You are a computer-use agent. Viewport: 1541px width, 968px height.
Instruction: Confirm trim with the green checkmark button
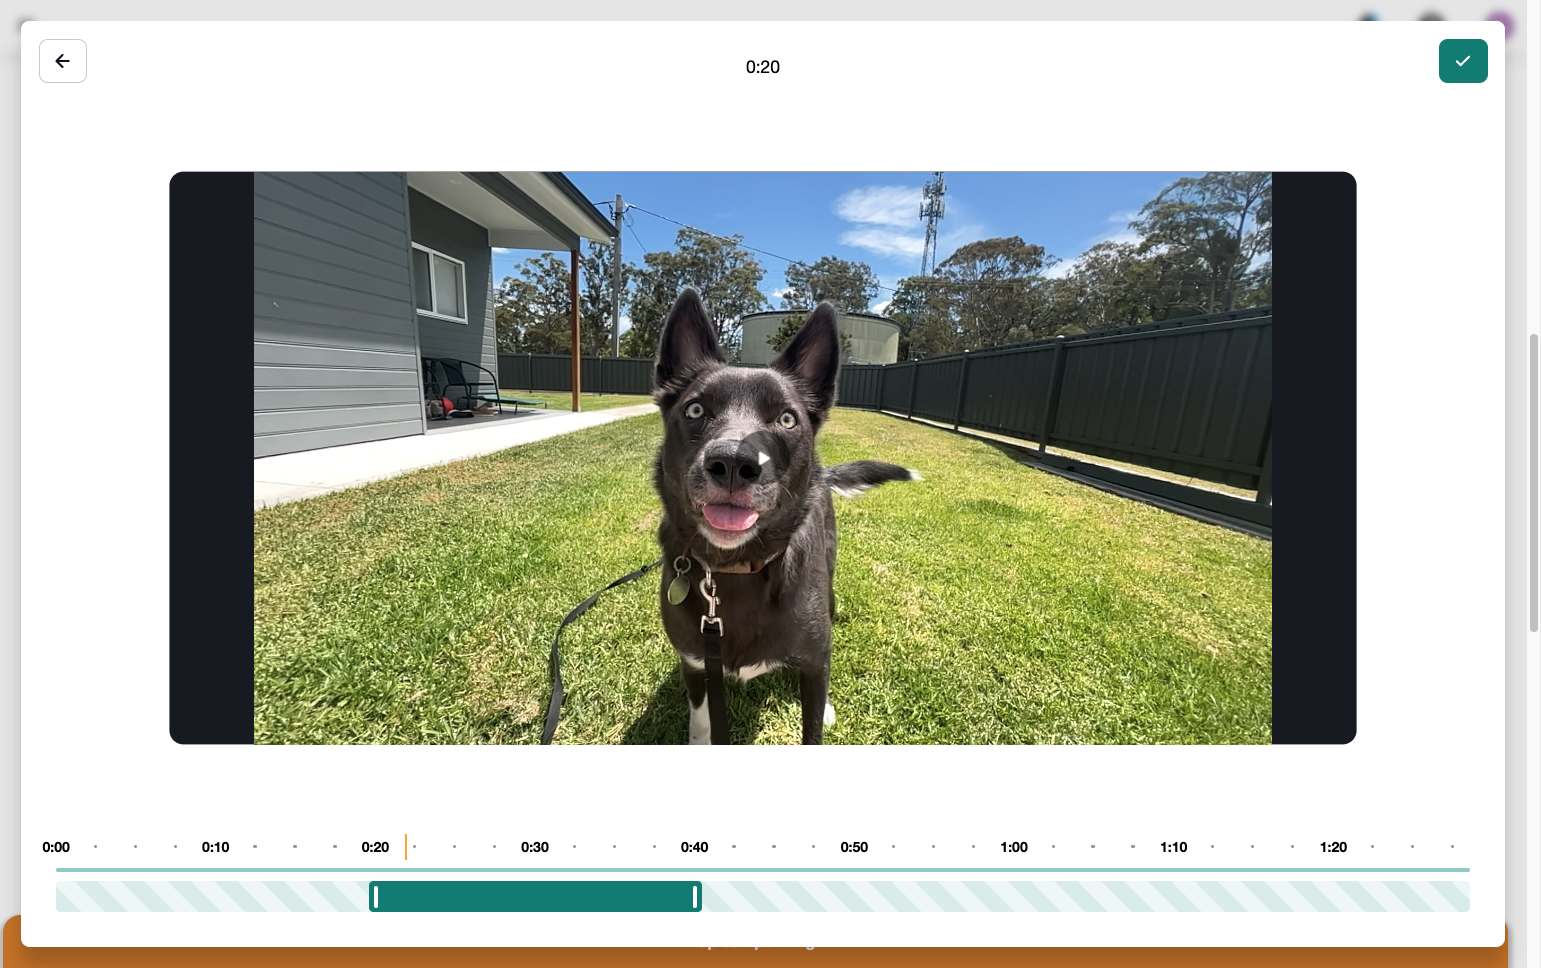[1463, 61]
